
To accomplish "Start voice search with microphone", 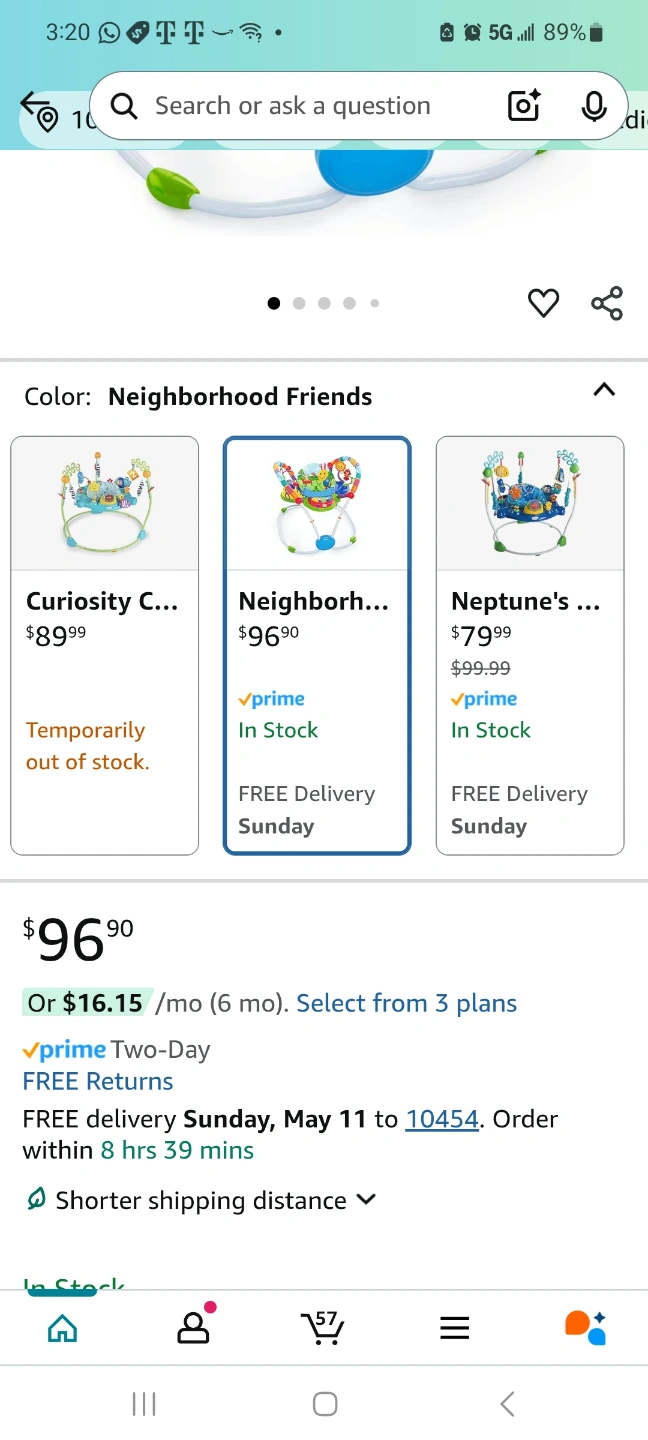I will [x=594, y=106].
